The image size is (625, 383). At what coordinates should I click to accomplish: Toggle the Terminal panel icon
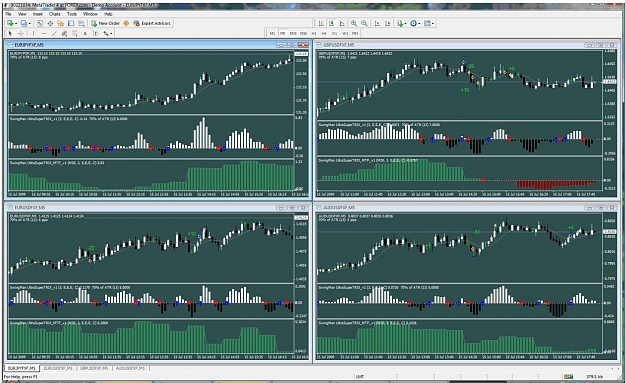71,24
